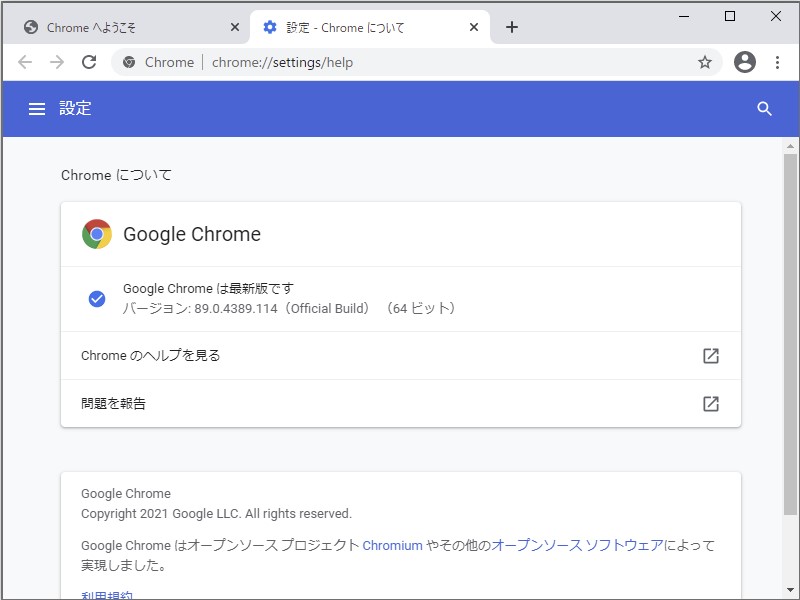This screenshot has height=600, width=800.
Task: Click the Google Chrome logo icon
Action: point(96,233)
